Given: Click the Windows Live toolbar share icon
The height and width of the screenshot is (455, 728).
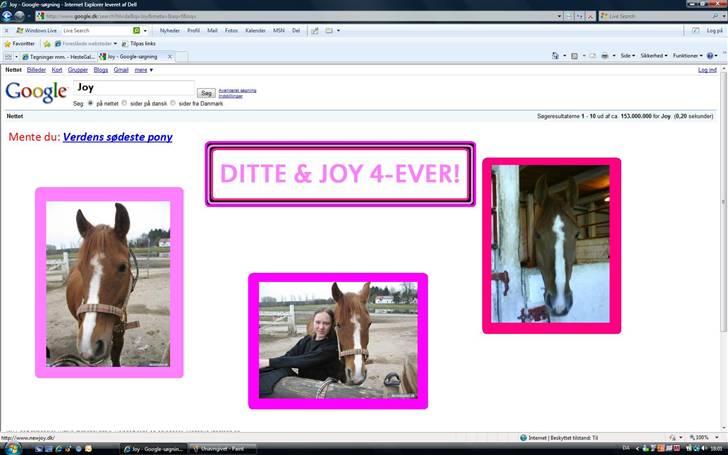Looking at the screenshot, I should (315, 31).
